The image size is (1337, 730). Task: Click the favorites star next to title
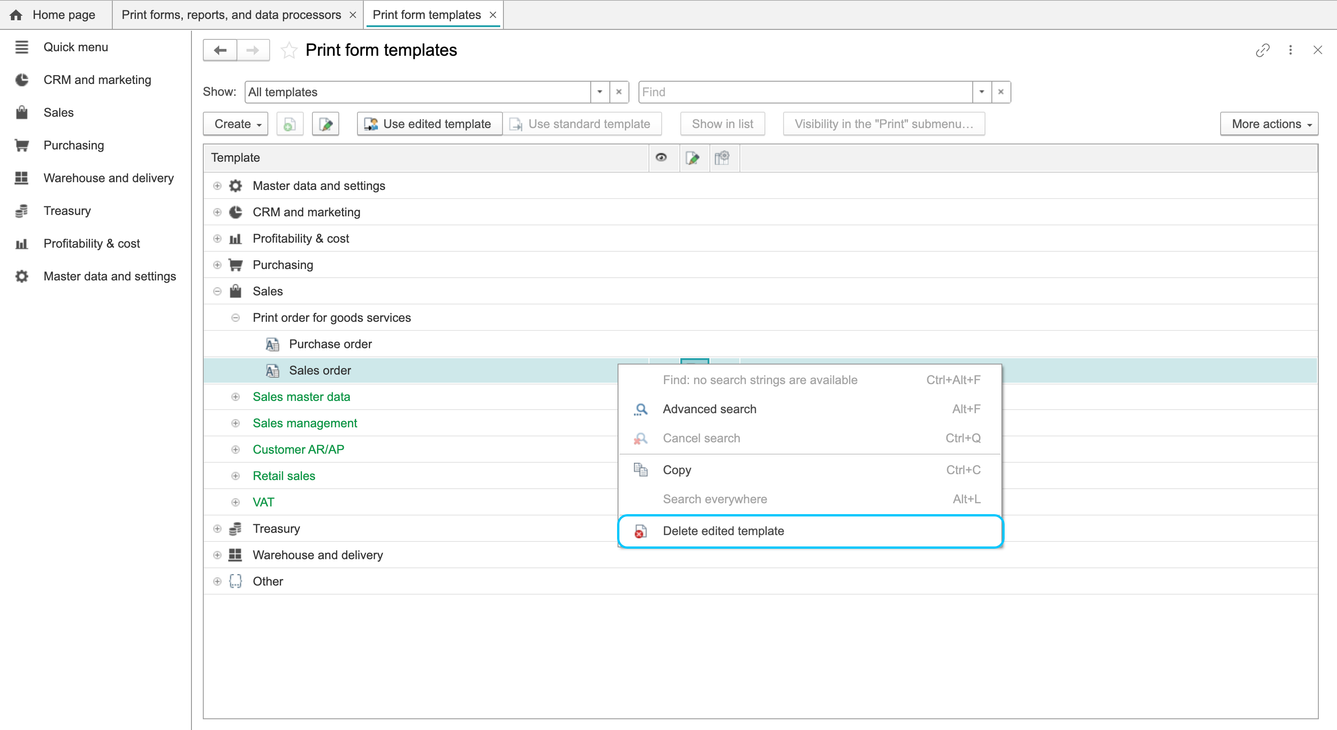(x=289, y=50)
